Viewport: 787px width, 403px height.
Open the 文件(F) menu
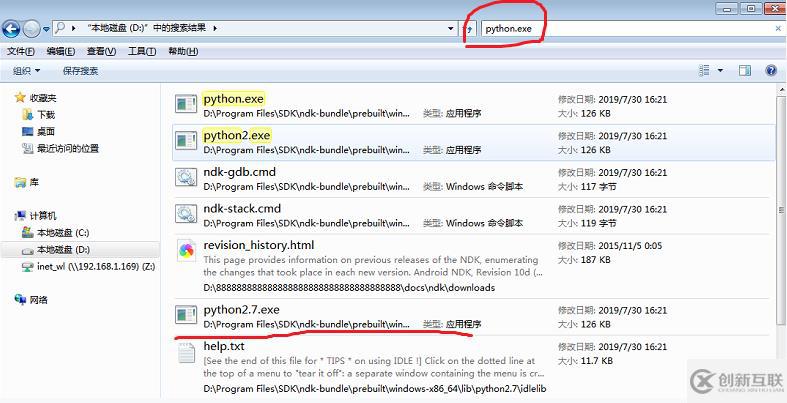(x=21, y=51)
